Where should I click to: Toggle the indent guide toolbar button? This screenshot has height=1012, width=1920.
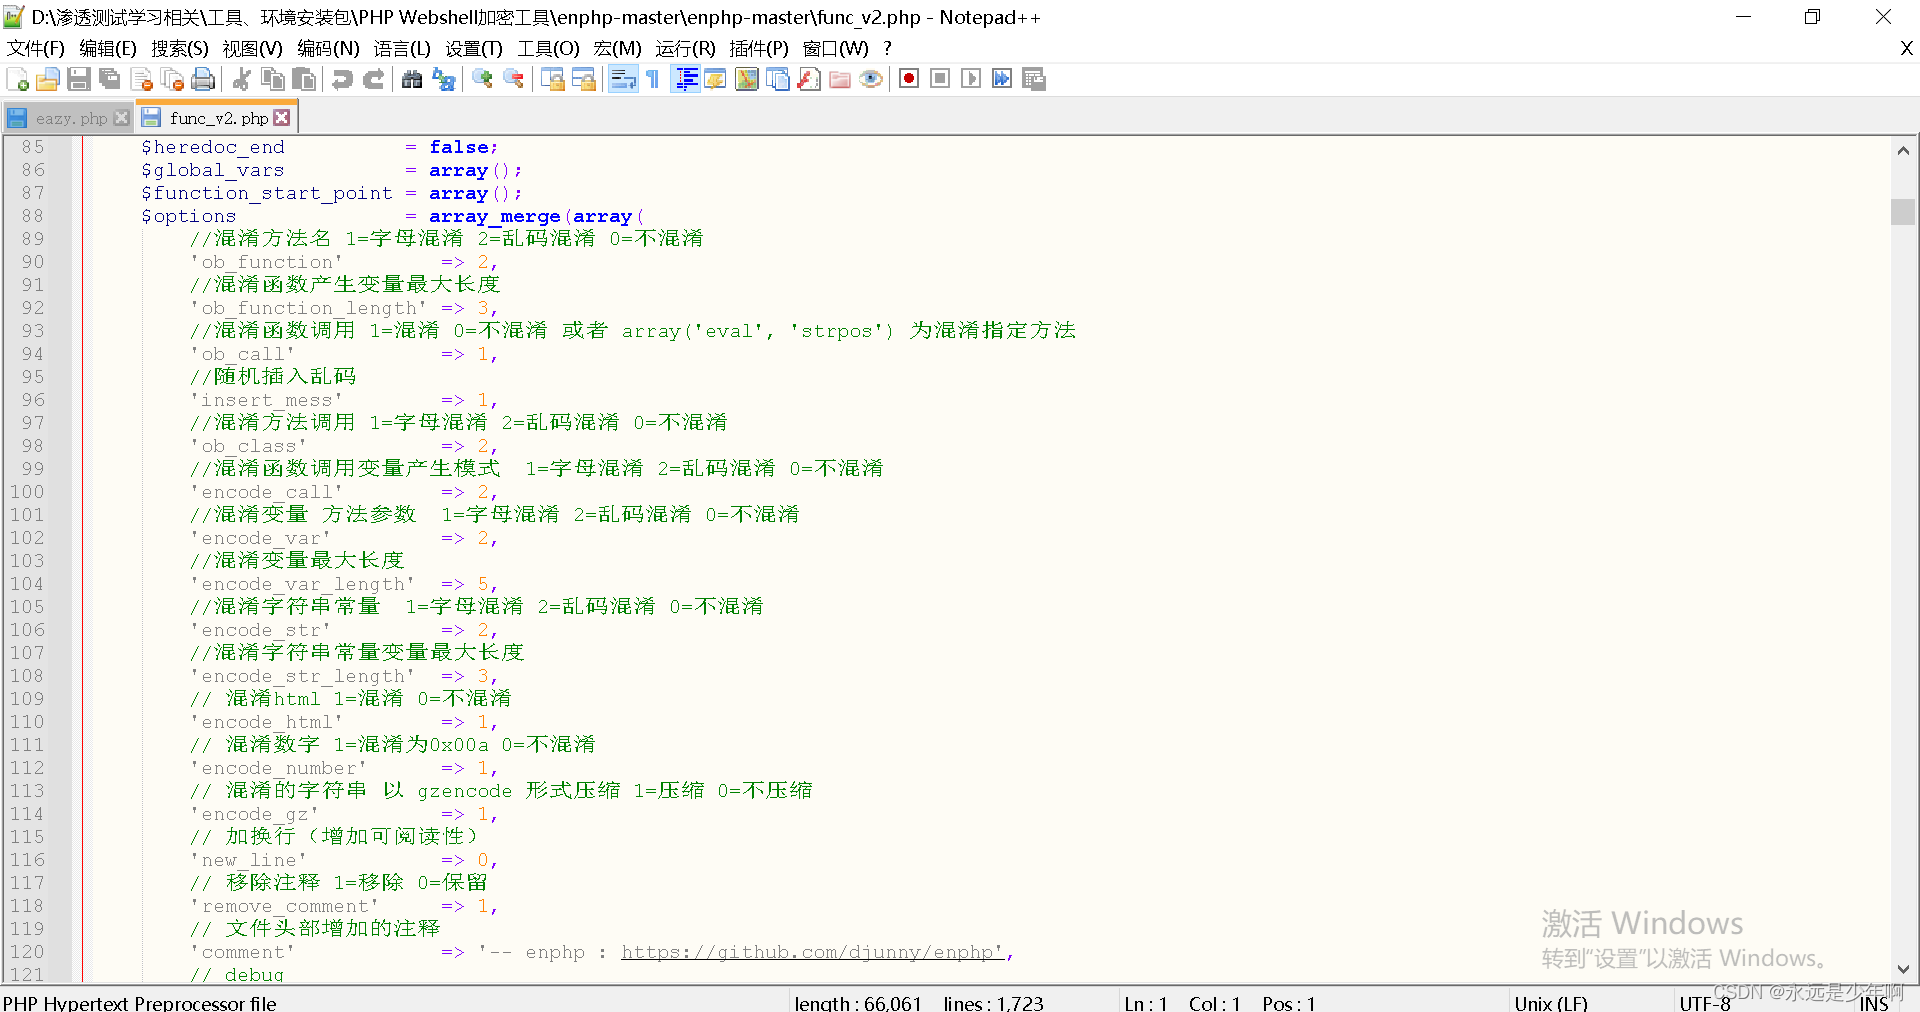(x=685, y=79)
